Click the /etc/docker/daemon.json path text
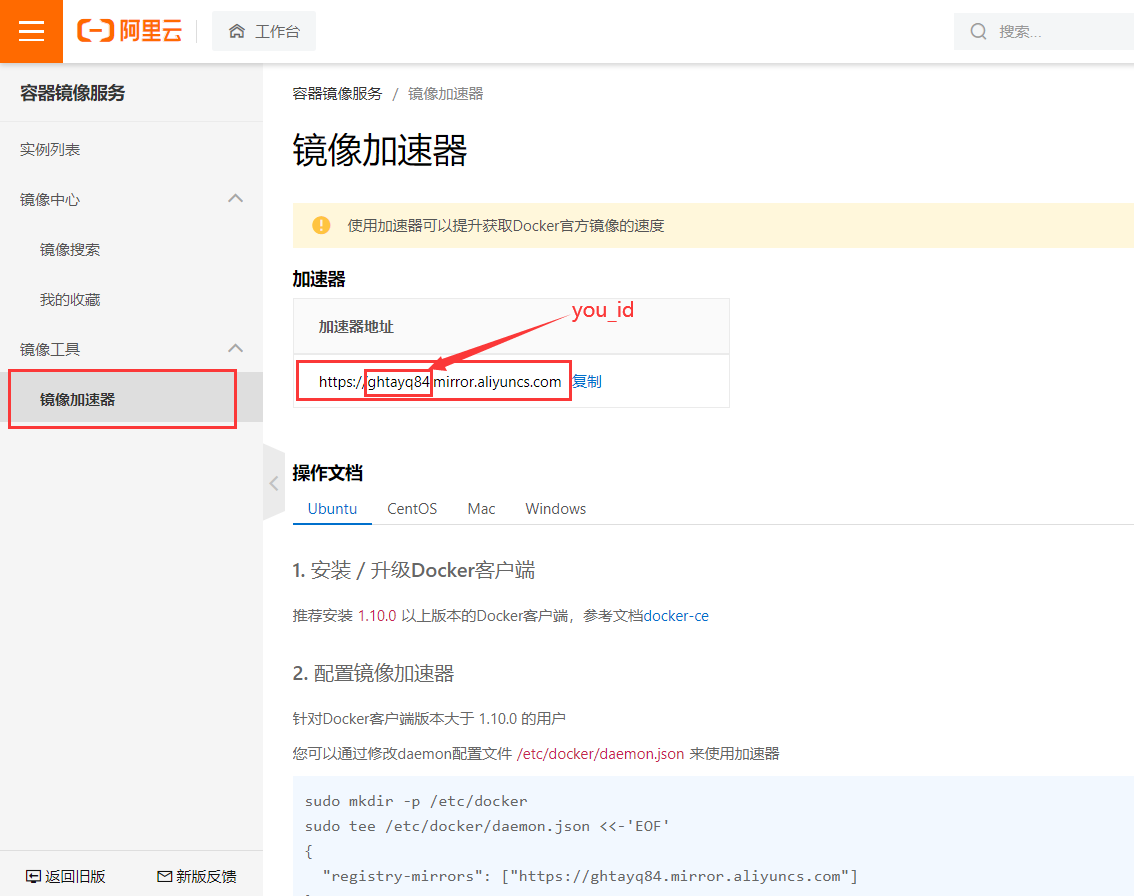Image resolution: width=1134 pixels, height=896 pixels. (x=600, y=754)
